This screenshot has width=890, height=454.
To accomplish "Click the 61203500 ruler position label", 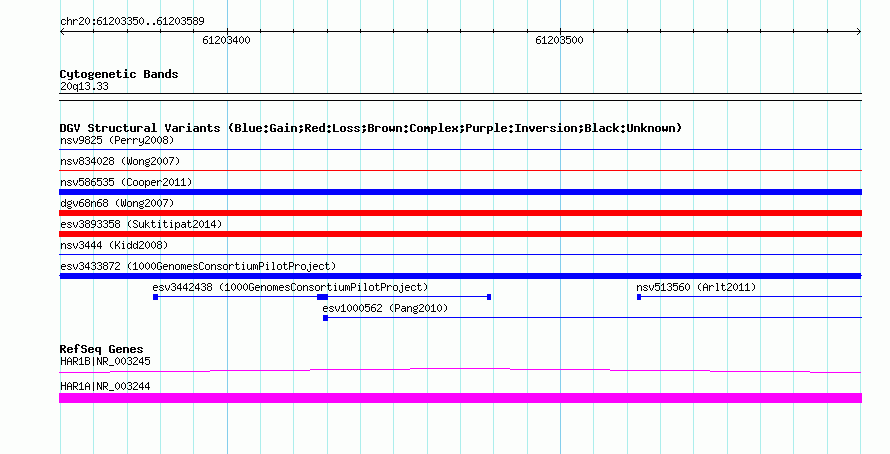I will tap(559, 40).
